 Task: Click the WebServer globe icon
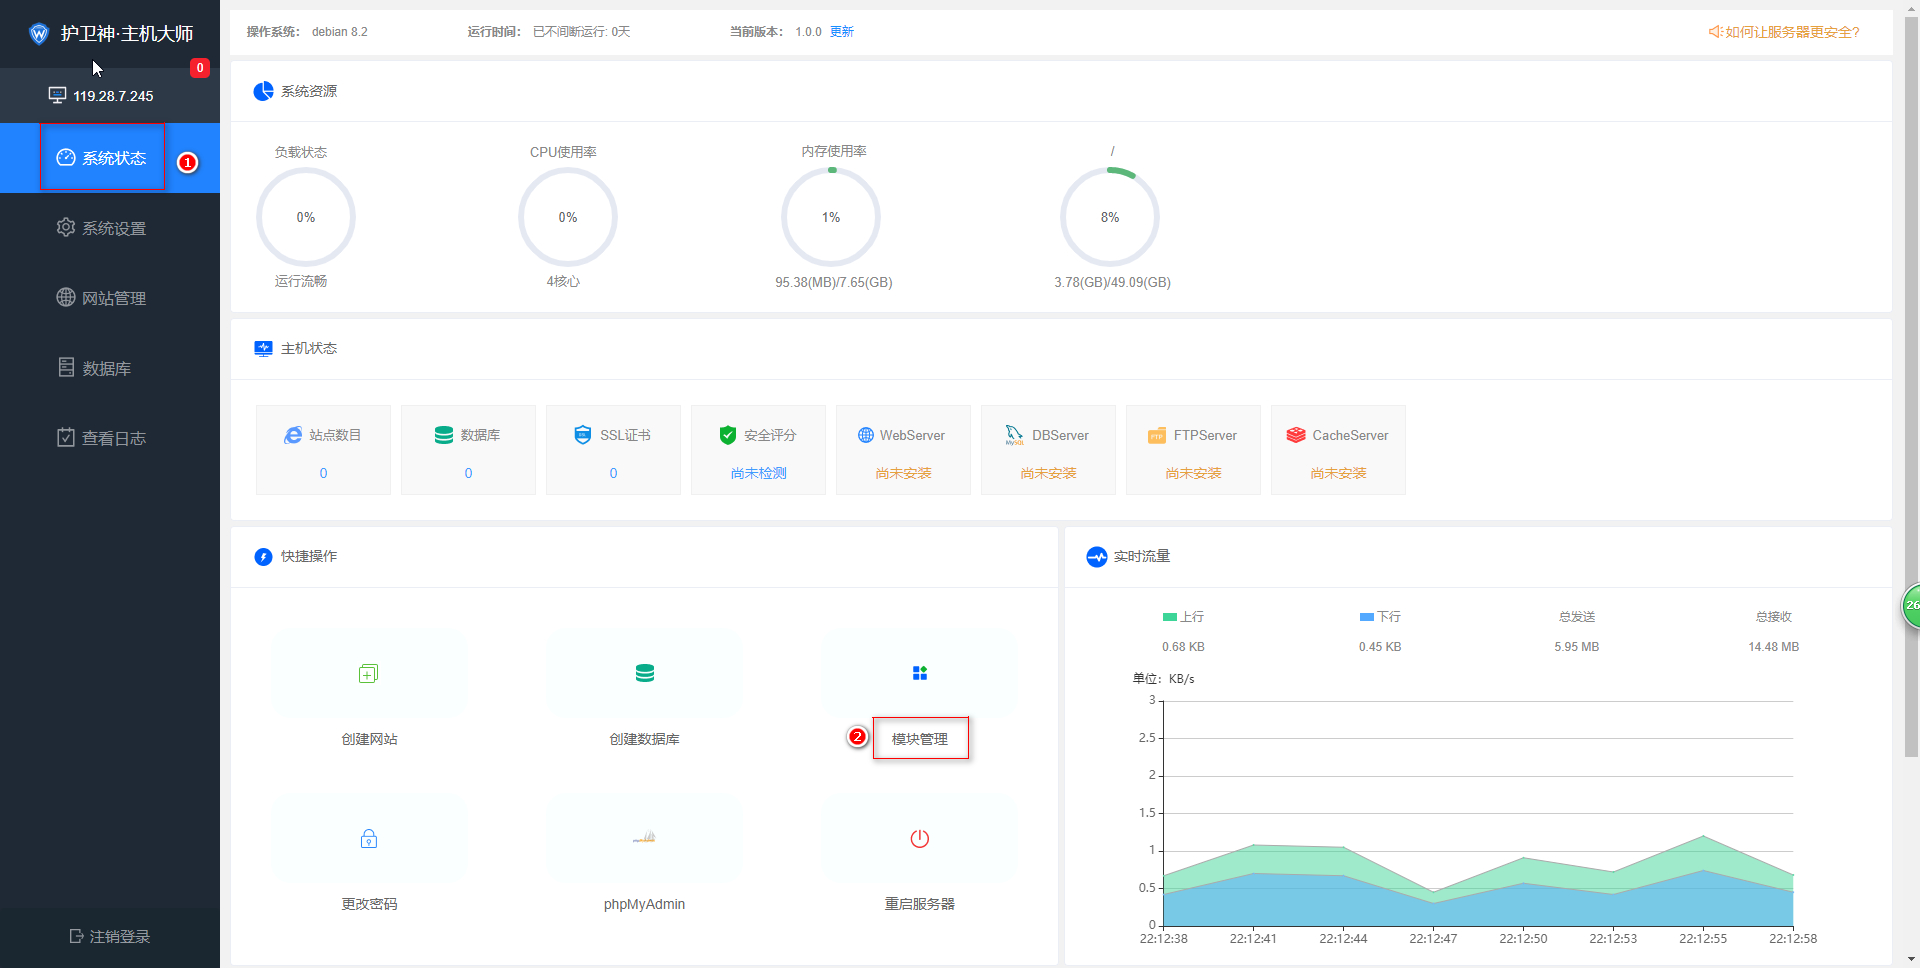point(866,435)
